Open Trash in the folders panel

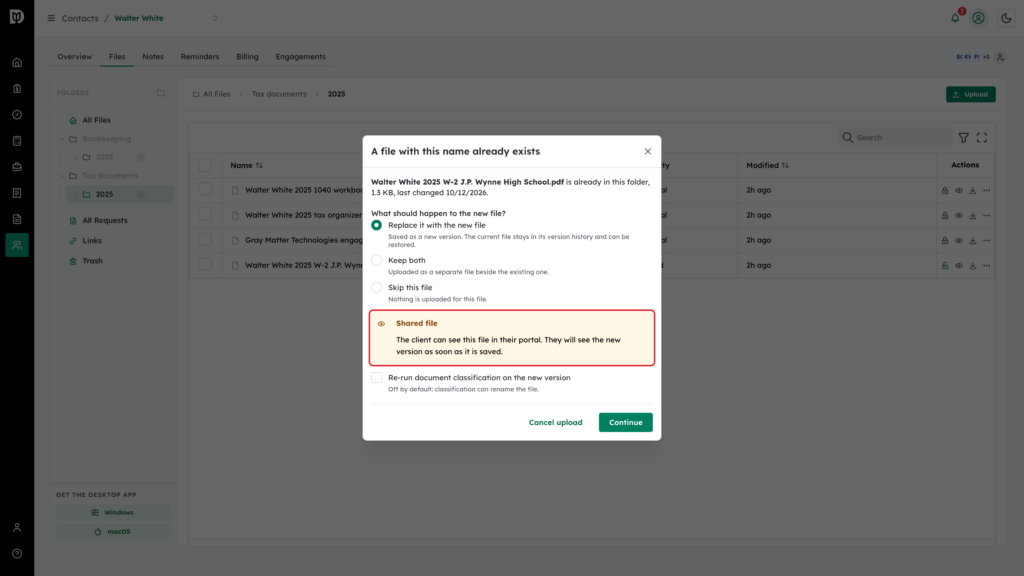coord(92,261)
